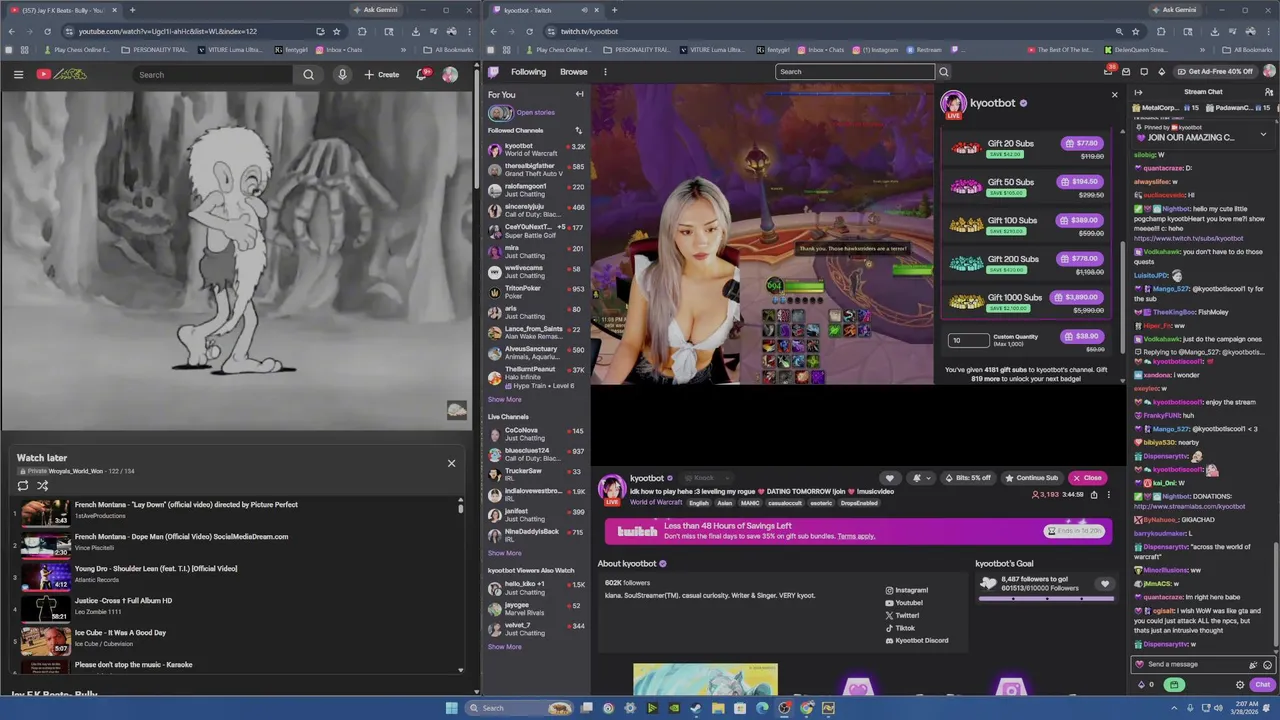
Task: Open stories in Twitch sidebar
Action: 521,113
